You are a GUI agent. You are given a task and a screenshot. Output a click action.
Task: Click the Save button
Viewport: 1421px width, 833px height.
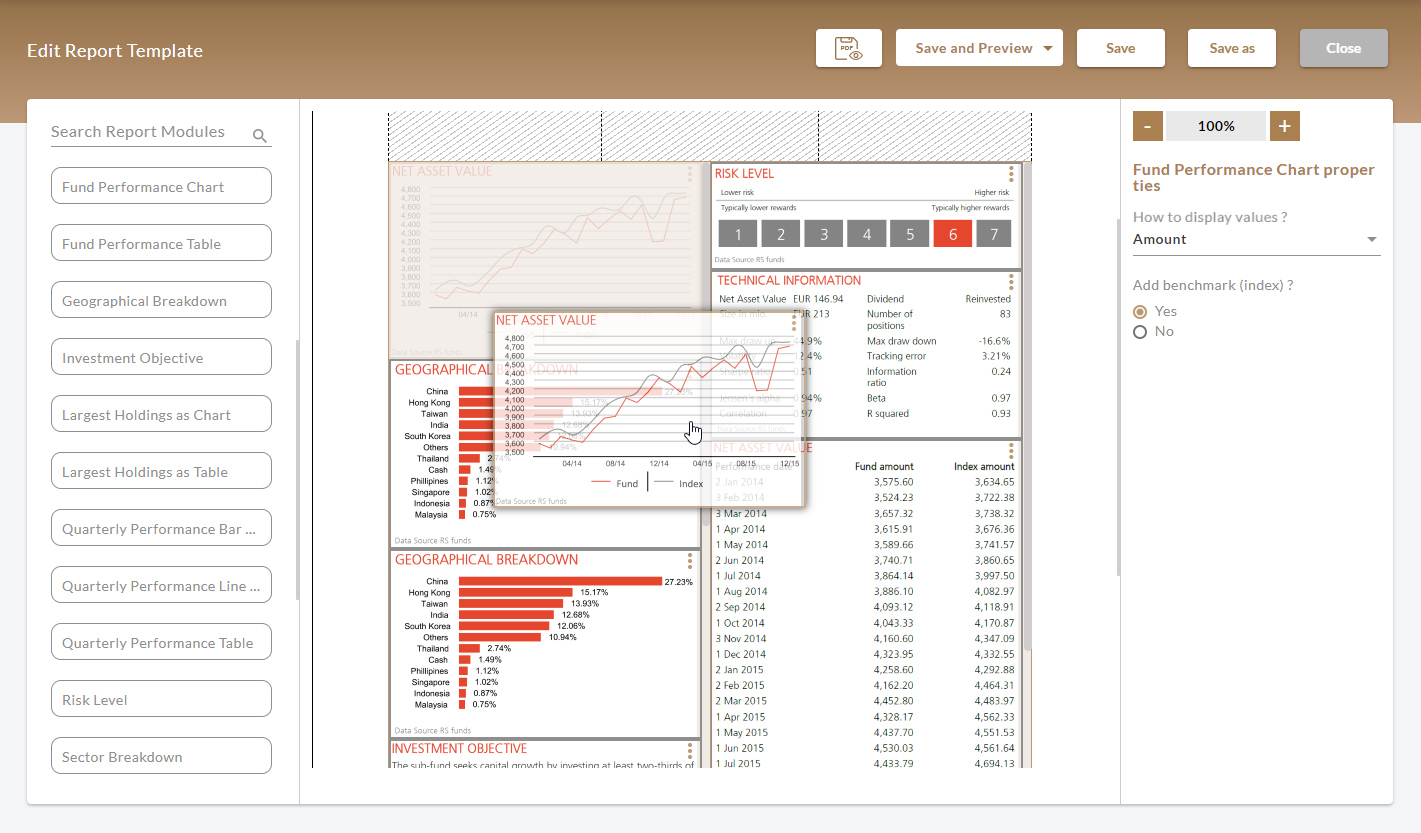(x=1120, y=48)
